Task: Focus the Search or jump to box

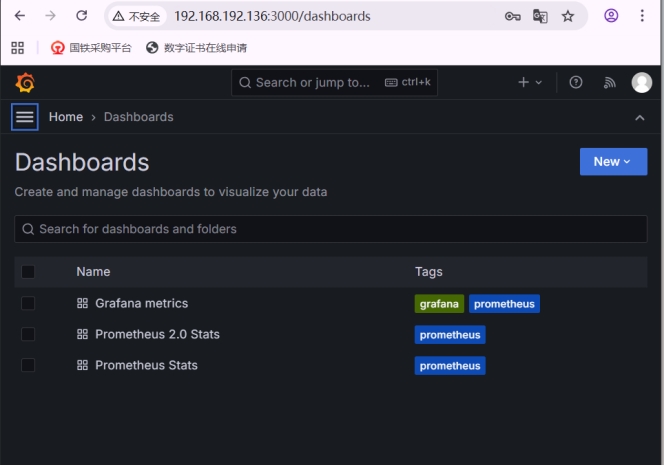Action: click(x=334, y=83)
